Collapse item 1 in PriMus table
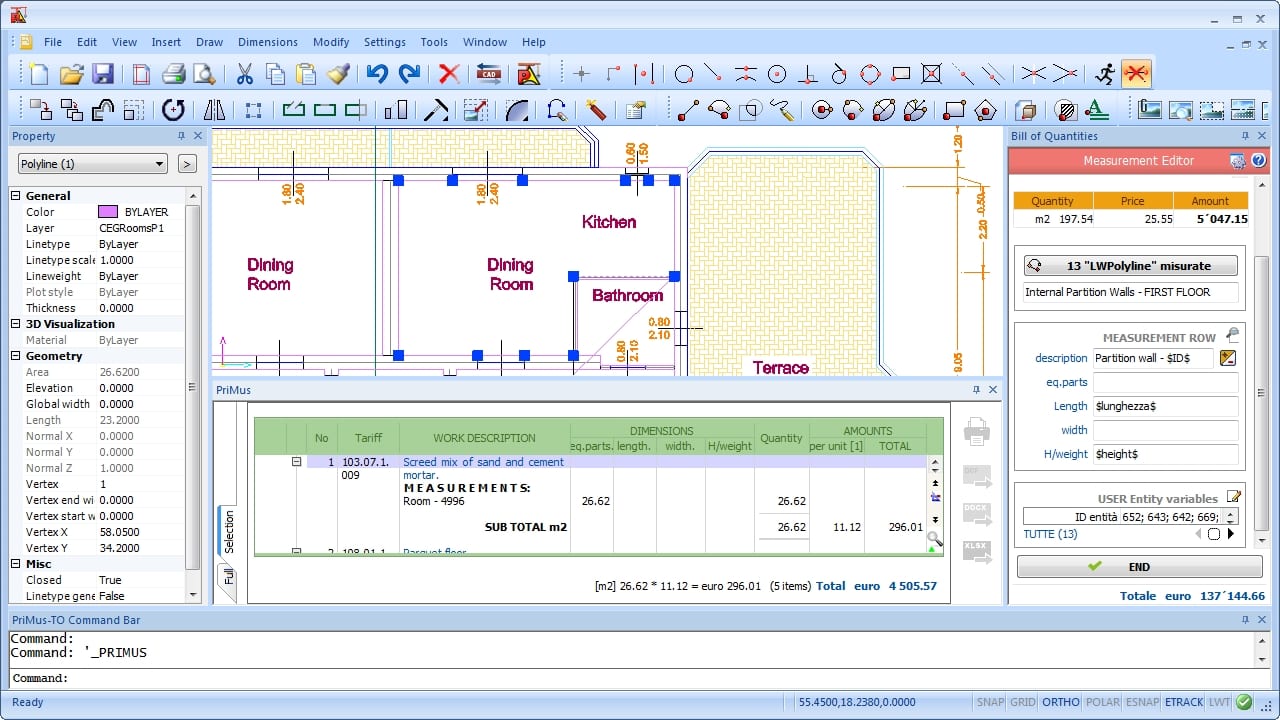The width and height of the screenshot is (1280, 720). (x=296, y=462)
